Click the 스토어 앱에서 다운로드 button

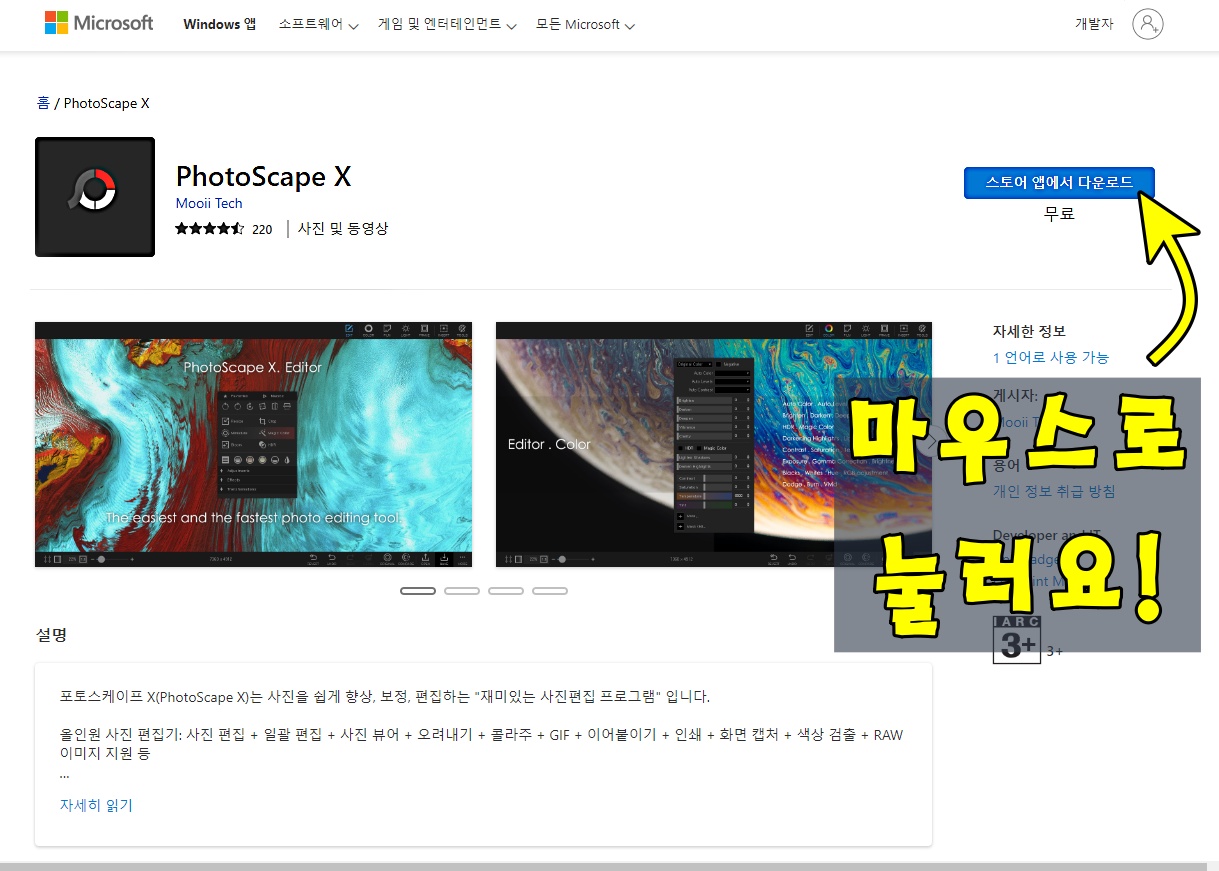point(1059,183)
